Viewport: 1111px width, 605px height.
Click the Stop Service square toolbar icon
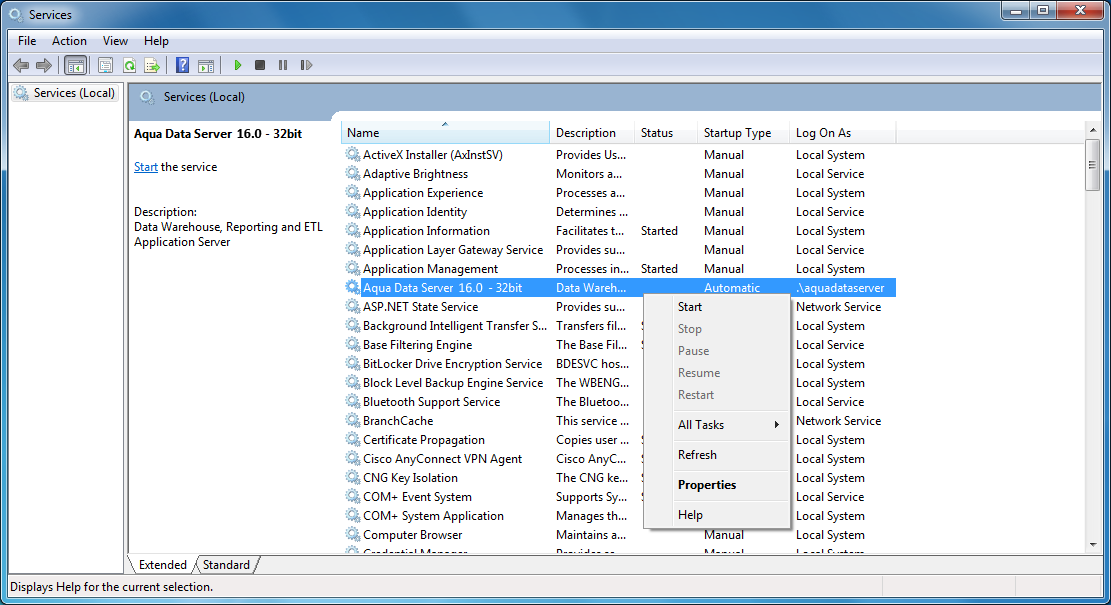(x=260, y=65)
